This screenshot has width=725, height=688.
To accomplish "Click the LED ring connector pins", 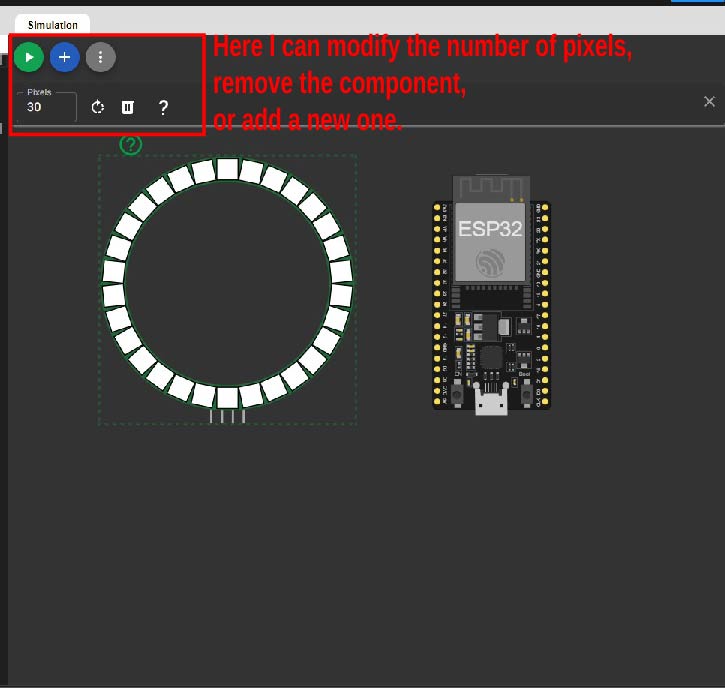I will [x=227, y=416].
